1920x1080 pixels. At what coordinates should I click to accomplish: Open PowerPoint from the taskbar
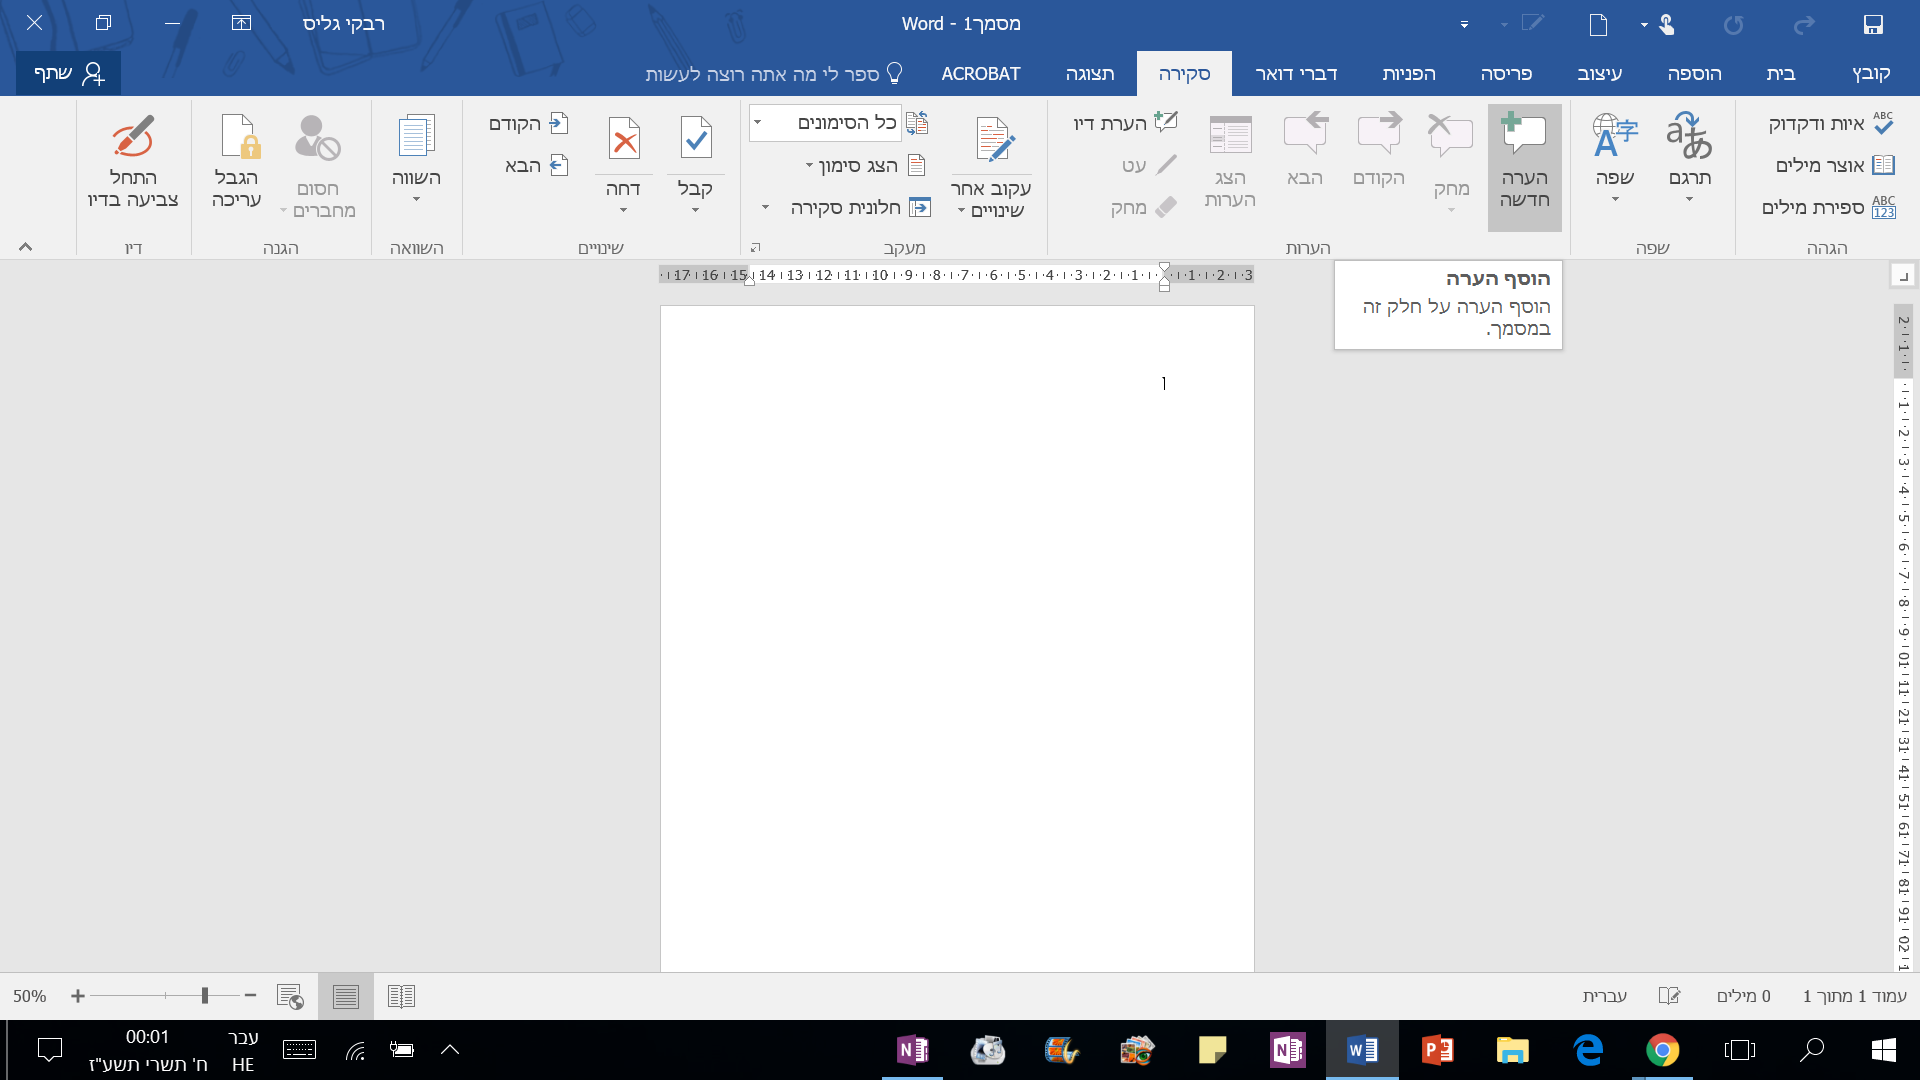coord(1437,1050)
